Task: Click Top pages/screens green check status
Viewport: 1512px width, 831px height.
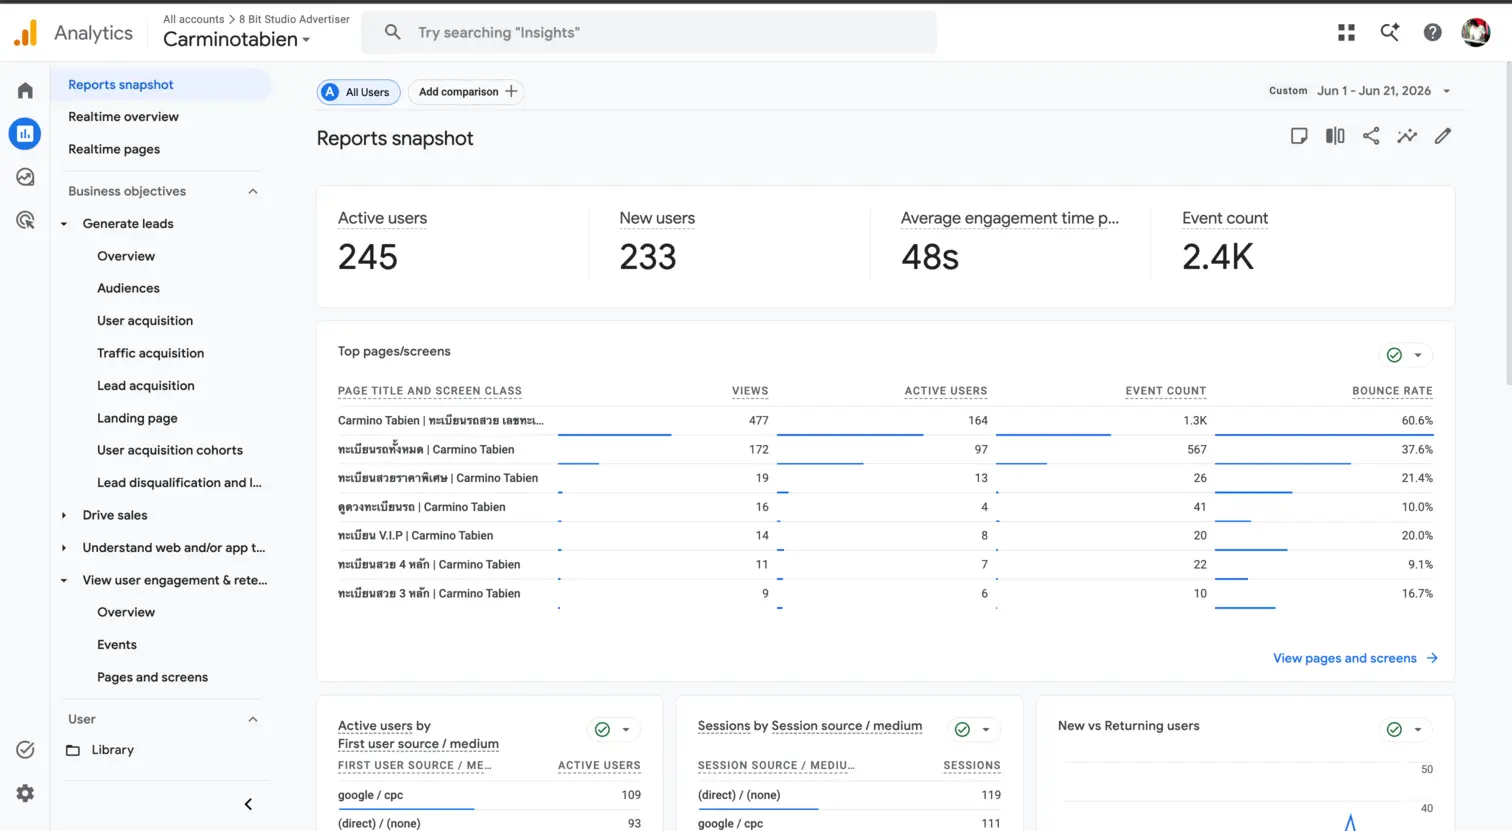Action: tap(1394, 355)
